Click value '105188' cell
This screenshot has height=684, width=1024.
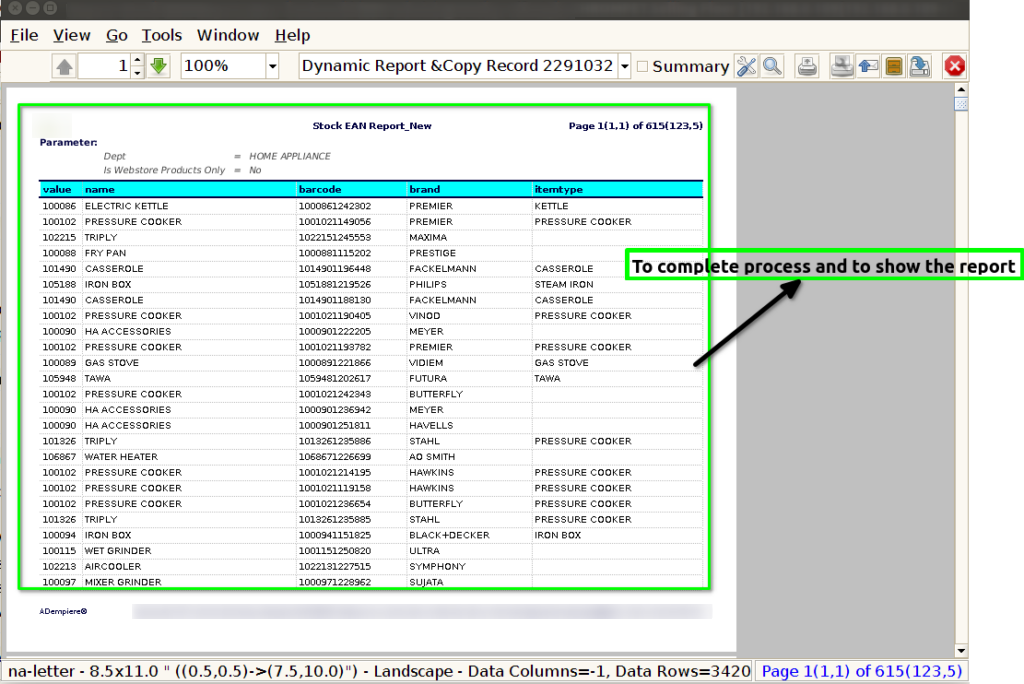click(x=59, y=284)
